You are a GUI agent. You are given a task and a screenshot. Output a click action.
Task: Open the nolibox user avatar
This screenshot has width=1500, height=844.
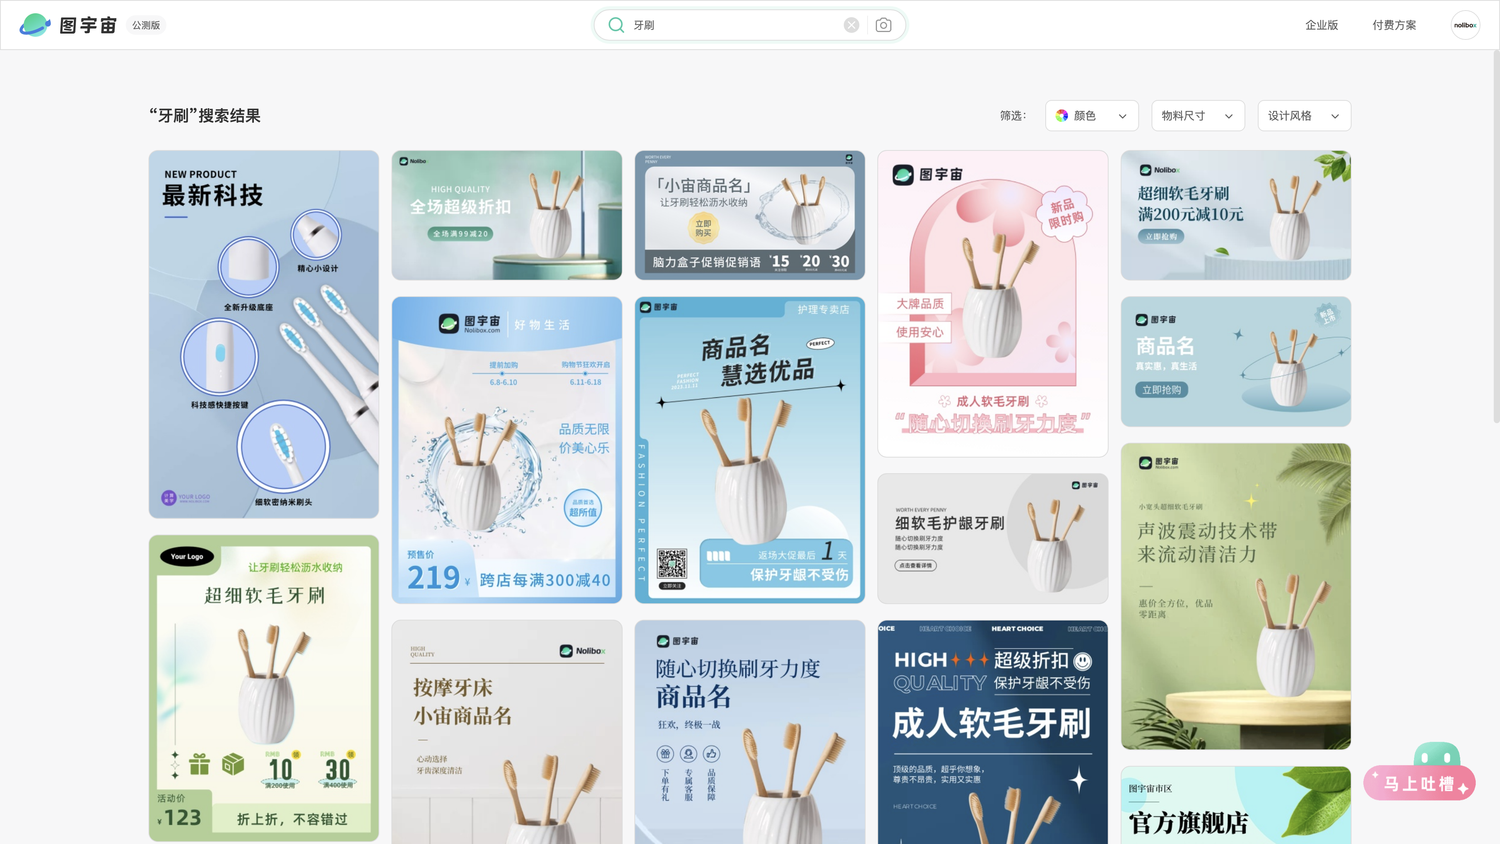1465,25
